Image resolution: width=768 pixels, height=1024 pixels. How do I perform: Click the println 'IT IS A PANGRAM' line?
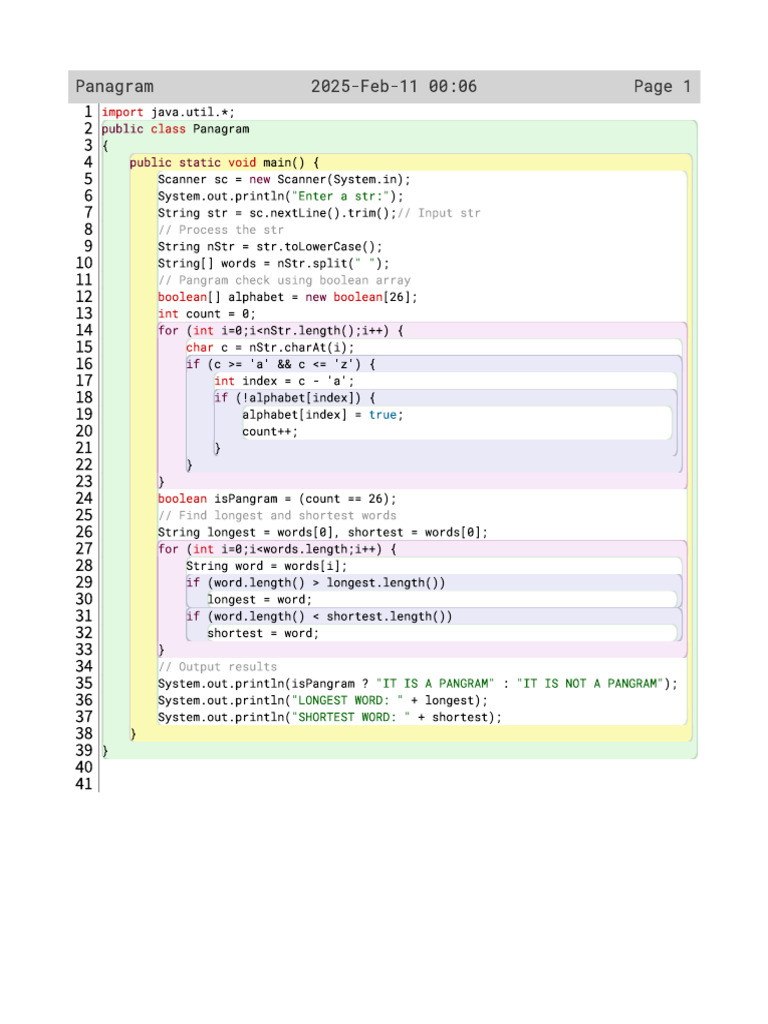(418, 684)
